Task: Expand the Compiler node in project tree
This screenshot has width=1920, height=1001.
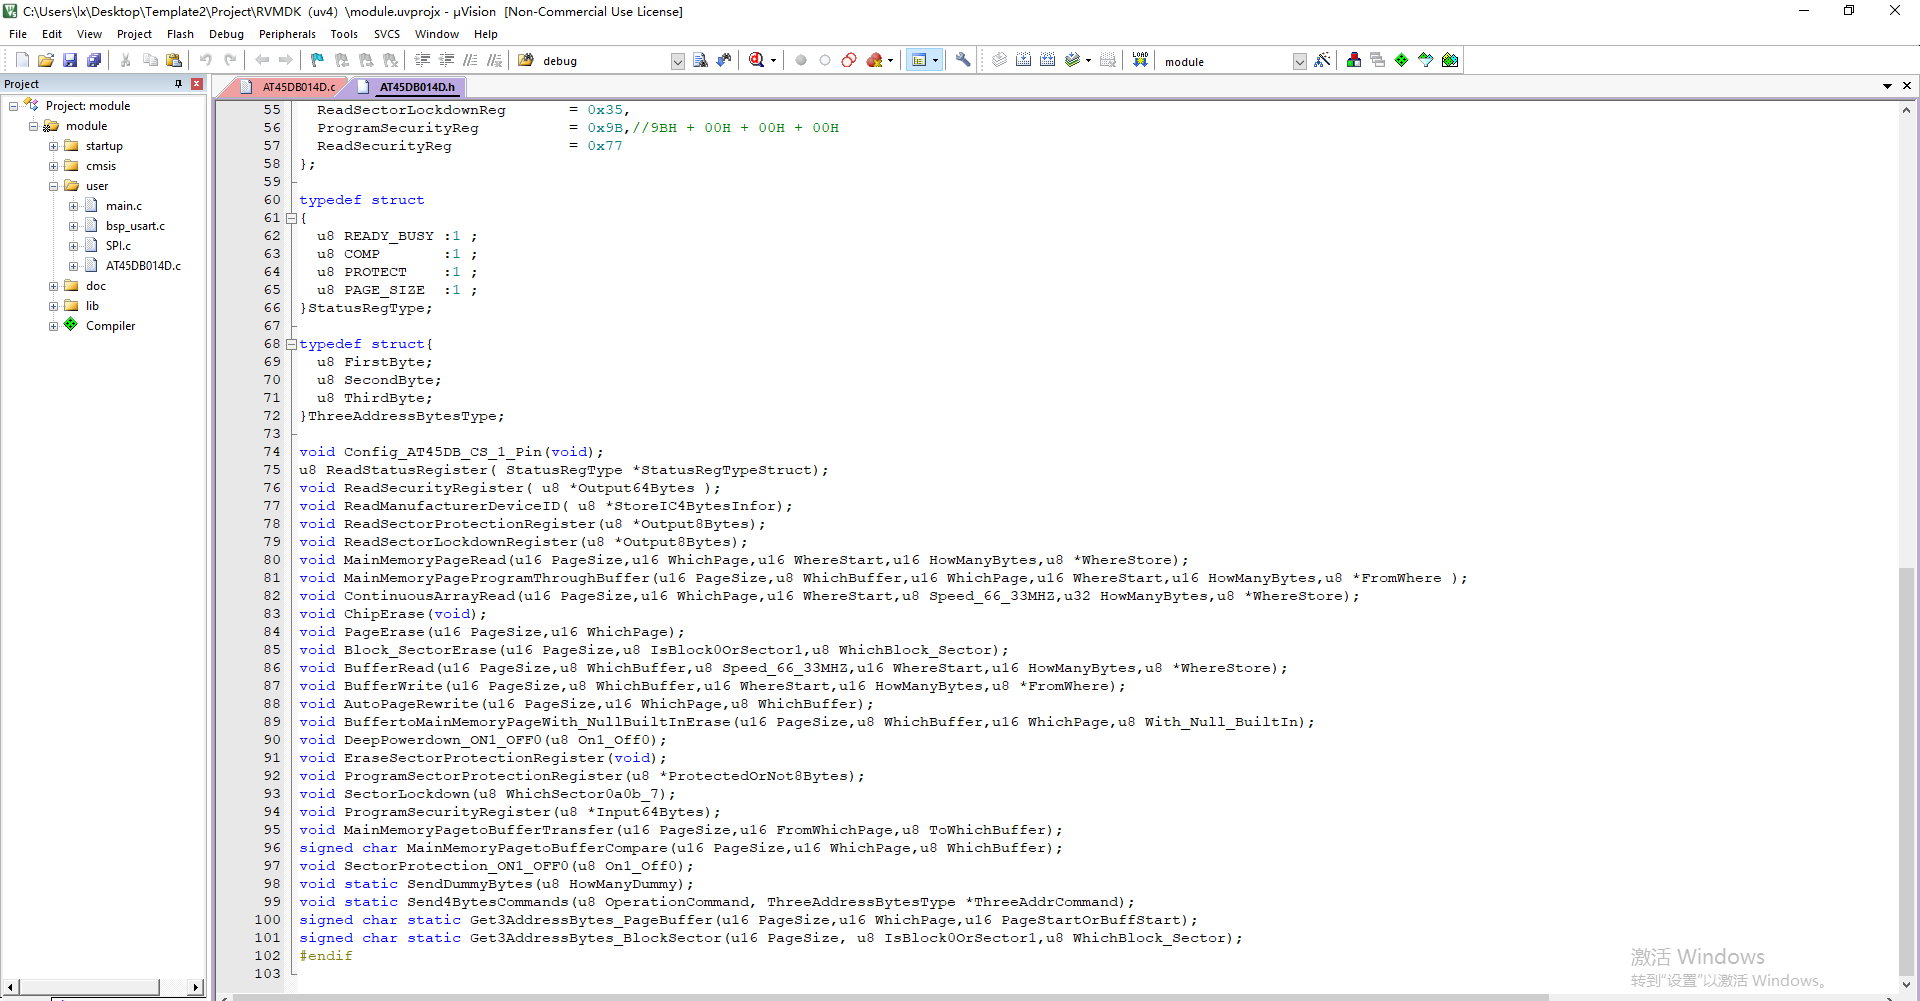Action: 54,326
